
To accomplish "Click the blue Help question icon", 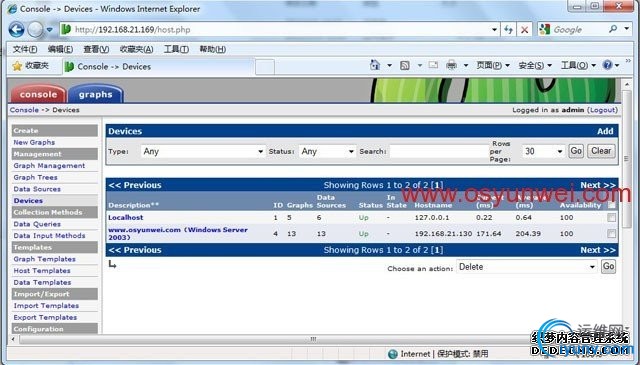I will (607, 65).
